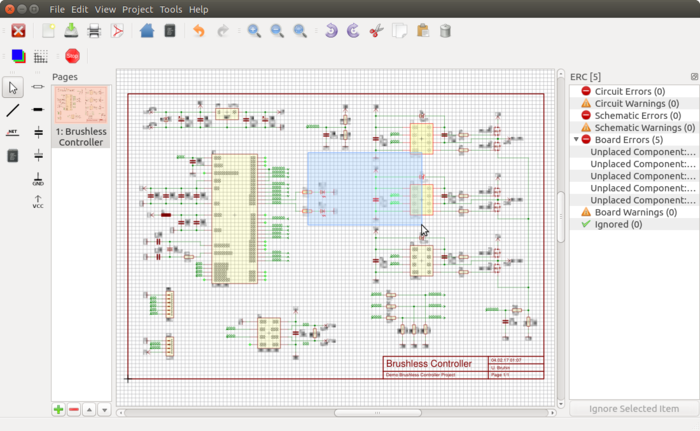Image resolution: width=700 pixels, height=431 pixels.
Task: Open the Project menu
Action: 138,9
